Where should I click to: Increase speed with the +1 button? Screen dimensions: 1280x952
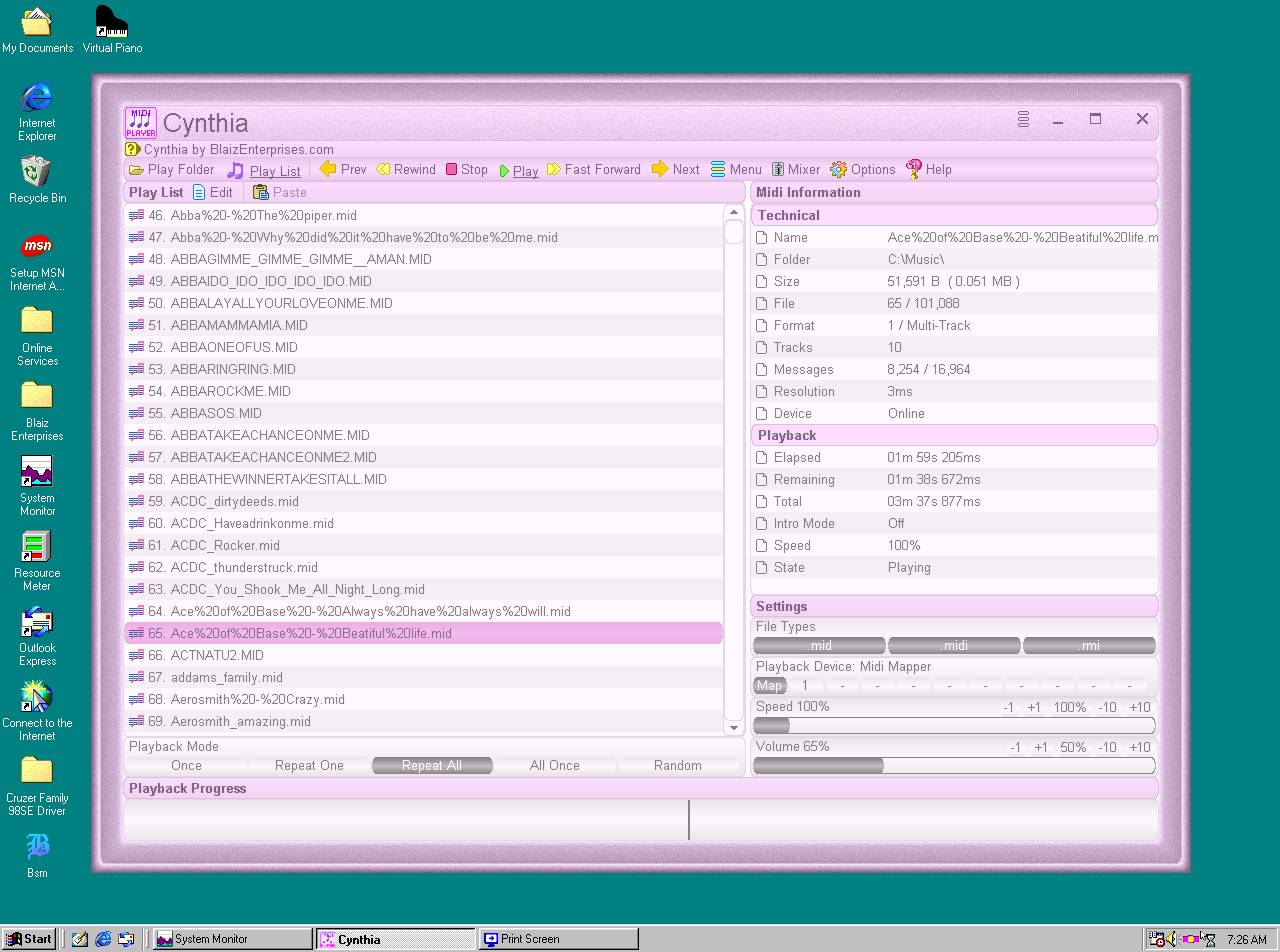click(x=1034, y=708)
